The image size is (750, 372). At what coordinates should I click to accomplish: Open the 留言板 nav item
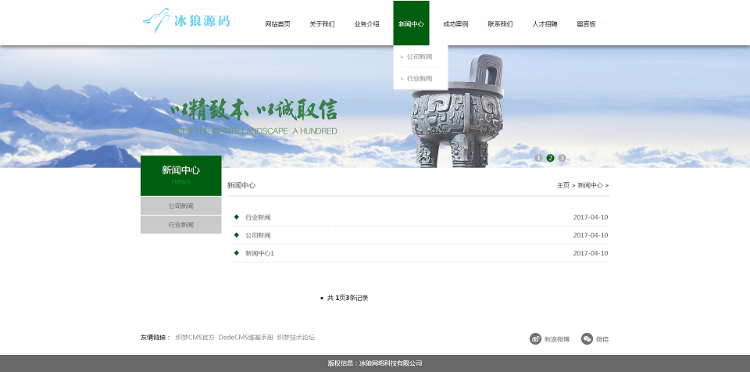586,24
